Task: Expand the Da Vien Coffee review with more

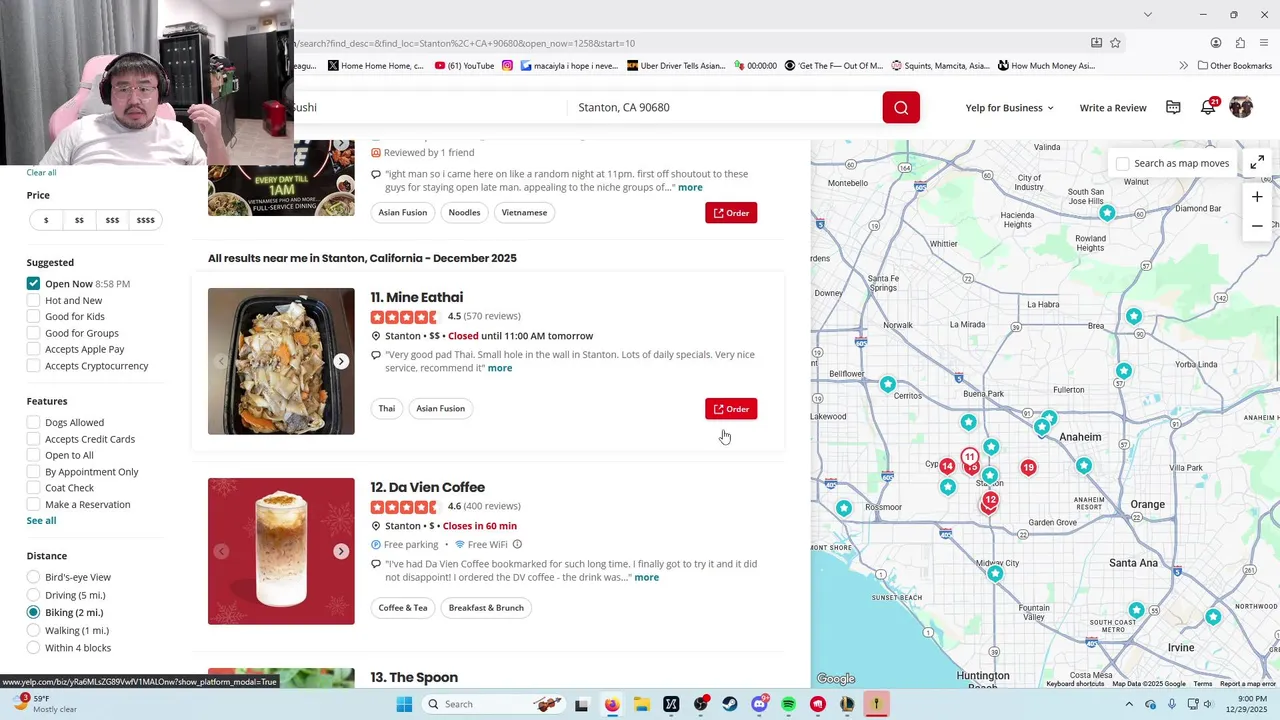Action: 647,577
